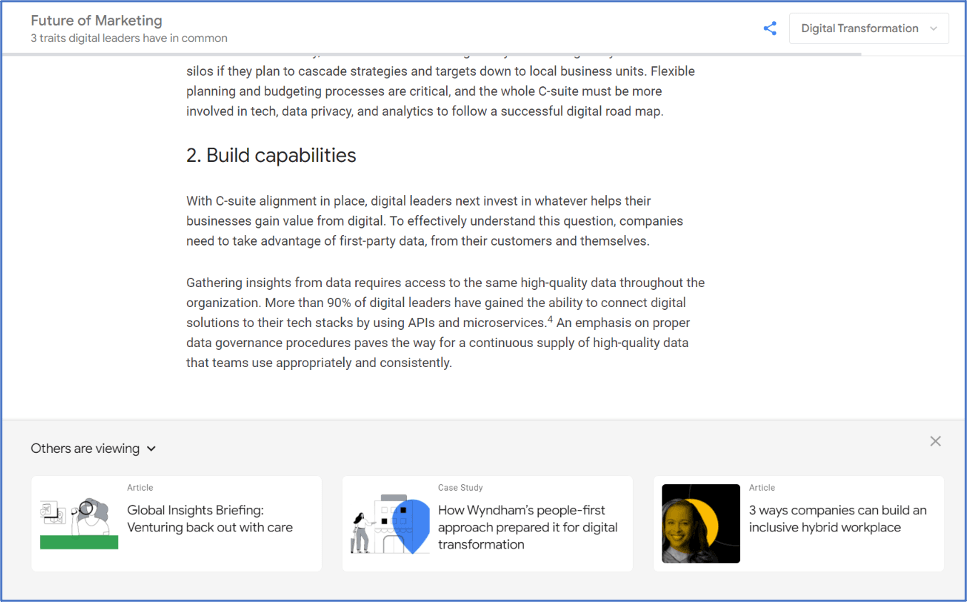Image resolution: width=968 pixels, height=602 pixels.
Task: Click the '3 traits digital leaders' subtitle
Action: 129,38
